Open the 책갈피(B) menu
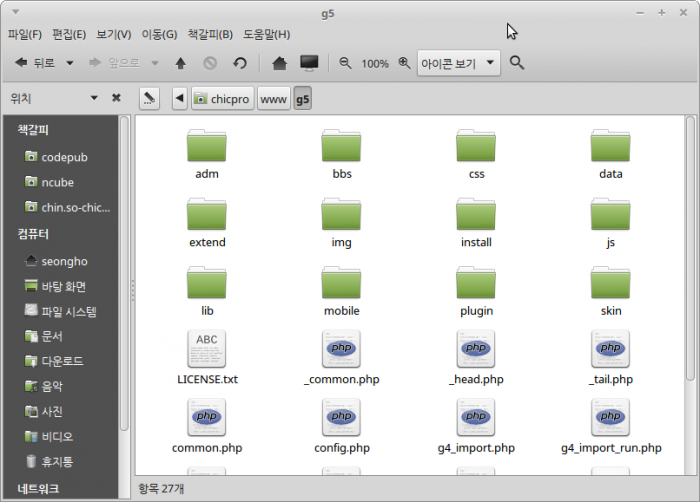 pyautogui.click(x=210, y=34)
